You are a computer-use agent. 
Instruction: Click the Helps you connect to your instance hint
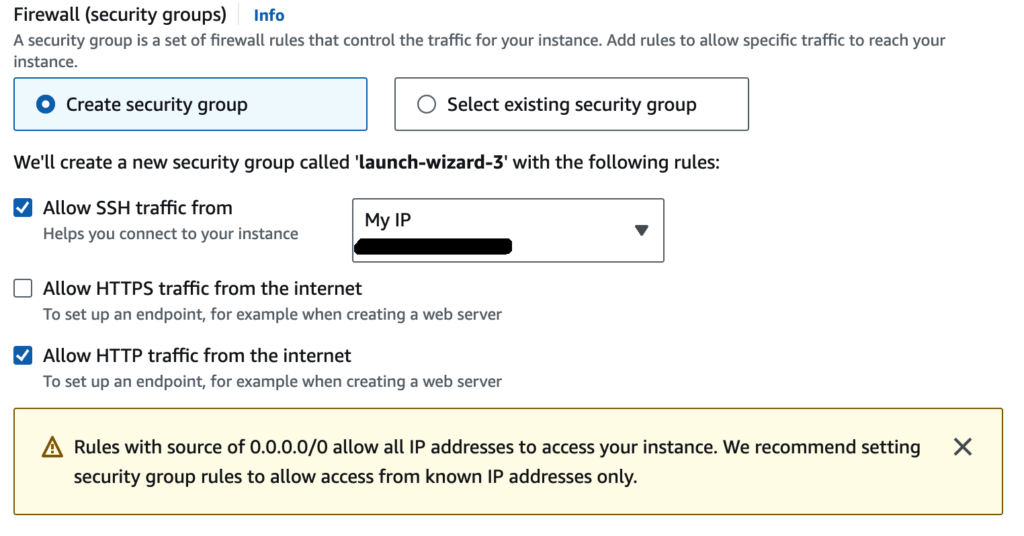tap(170, 234)
